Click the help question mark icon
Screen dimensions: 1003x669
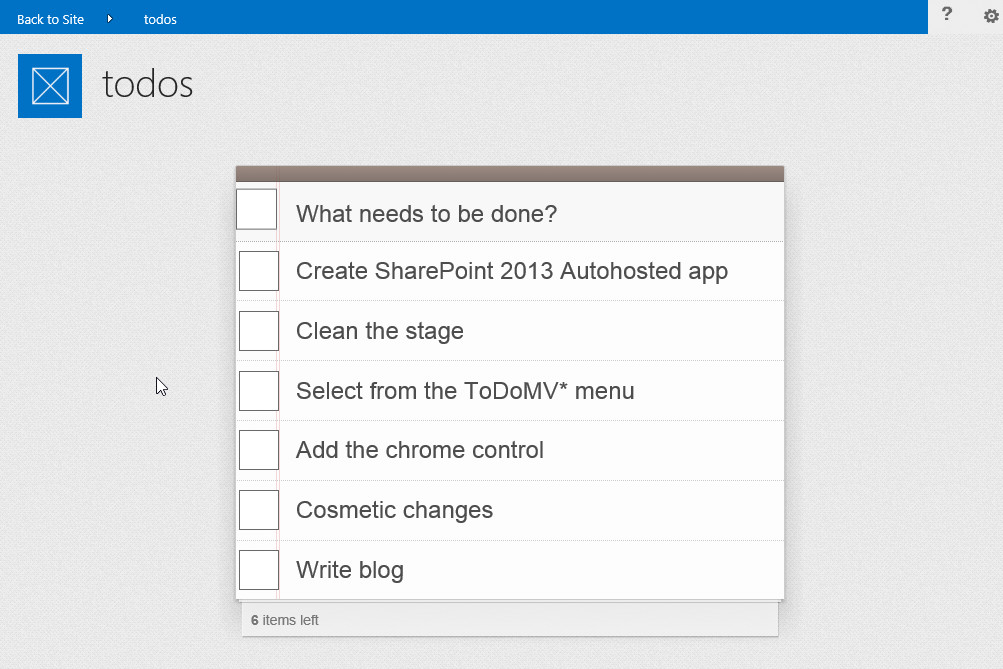click(947, 14)
